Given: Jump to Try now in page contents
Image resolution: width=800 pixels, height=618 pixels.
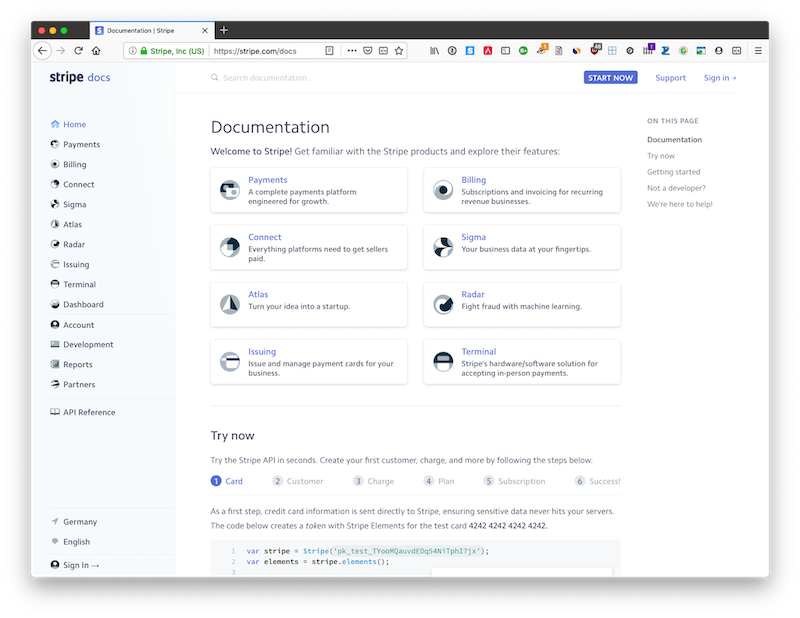Looking at the screenshot, I should (x=661, y=156).
